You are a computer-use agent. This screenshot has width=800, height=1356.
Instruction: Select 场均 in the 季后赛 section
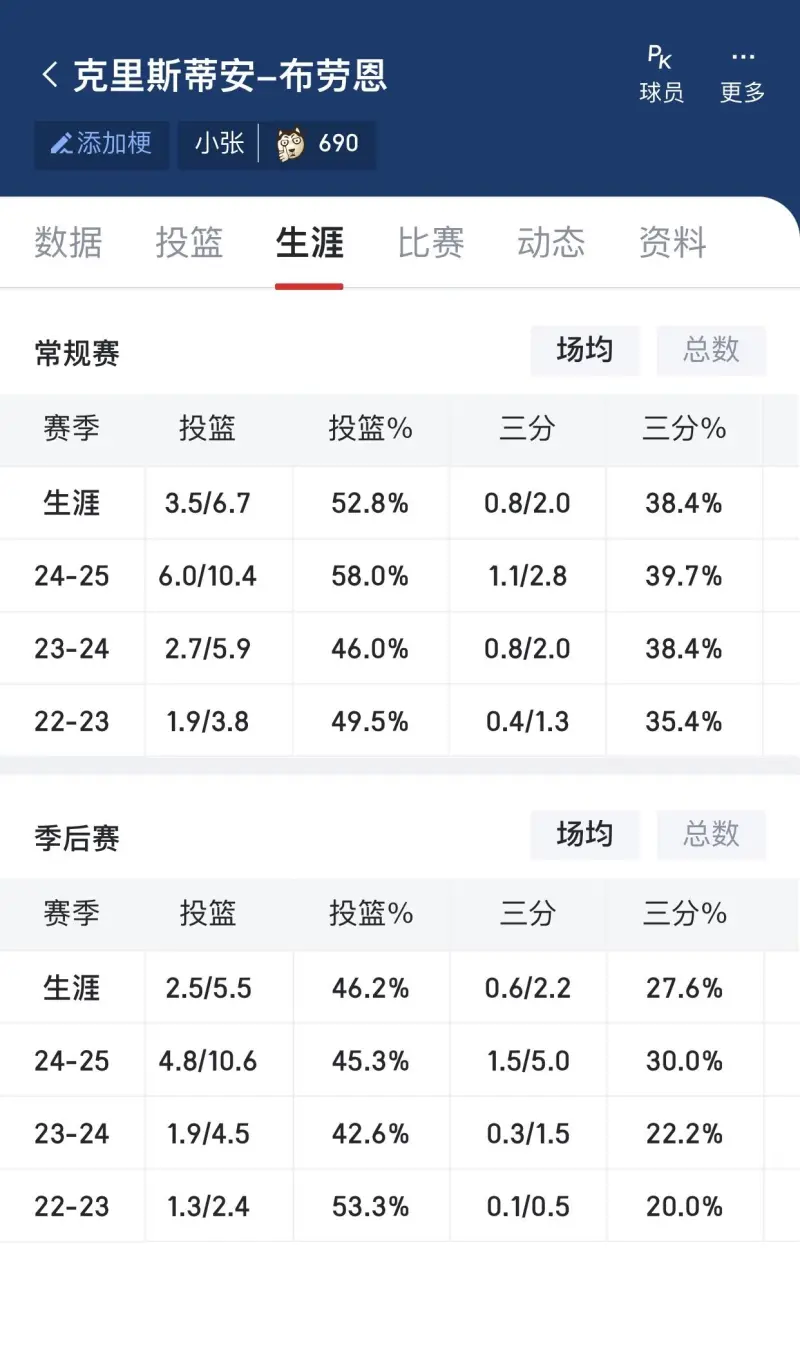tap(585, 834)
